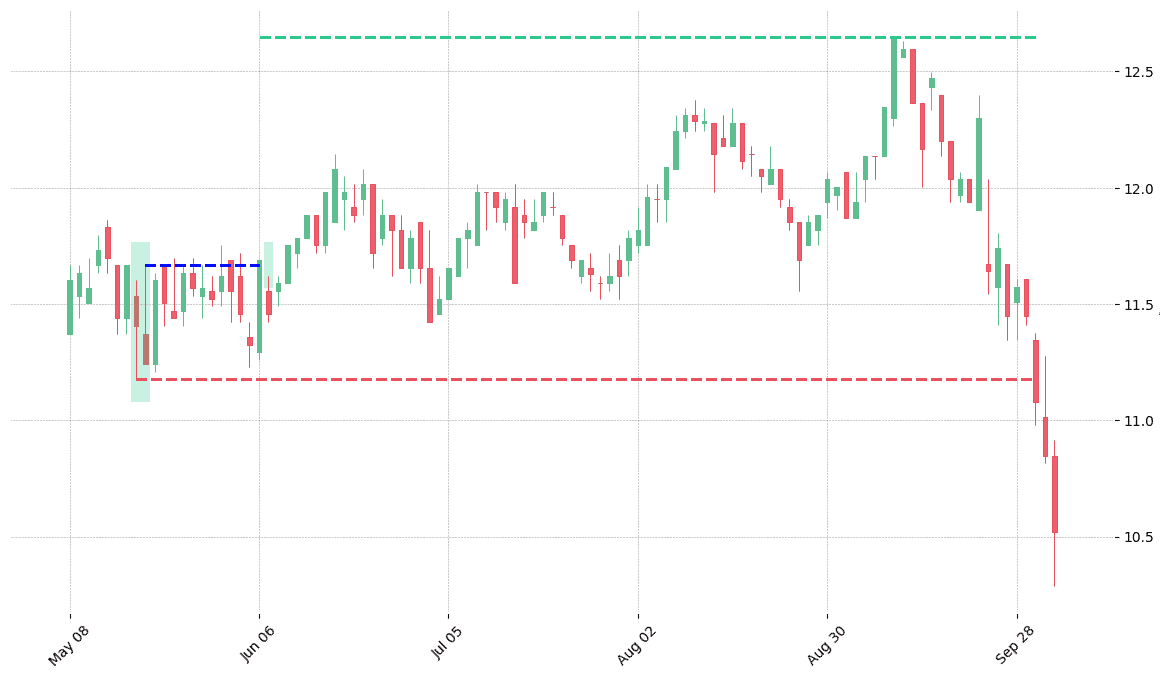
Task: Click the large green highlighted box near May
Action: [x=140, y=322]
